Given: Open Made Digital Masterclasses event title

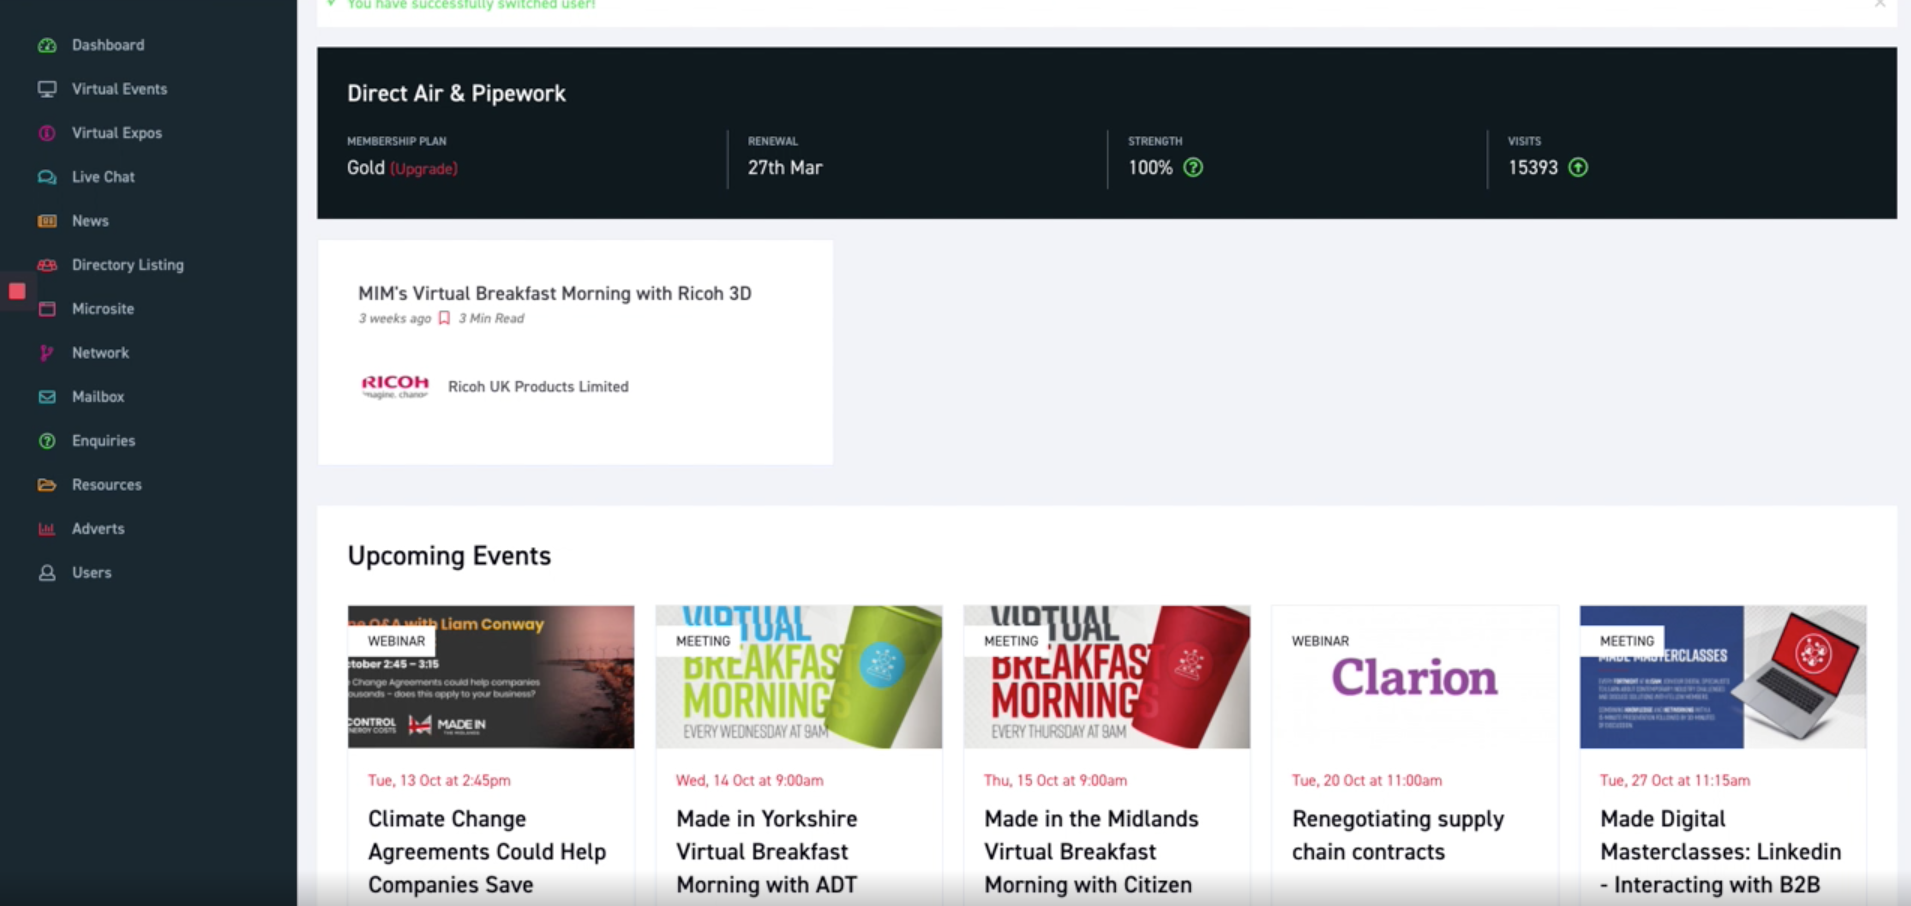Looking at the screenshot, I should point(1720,851).
